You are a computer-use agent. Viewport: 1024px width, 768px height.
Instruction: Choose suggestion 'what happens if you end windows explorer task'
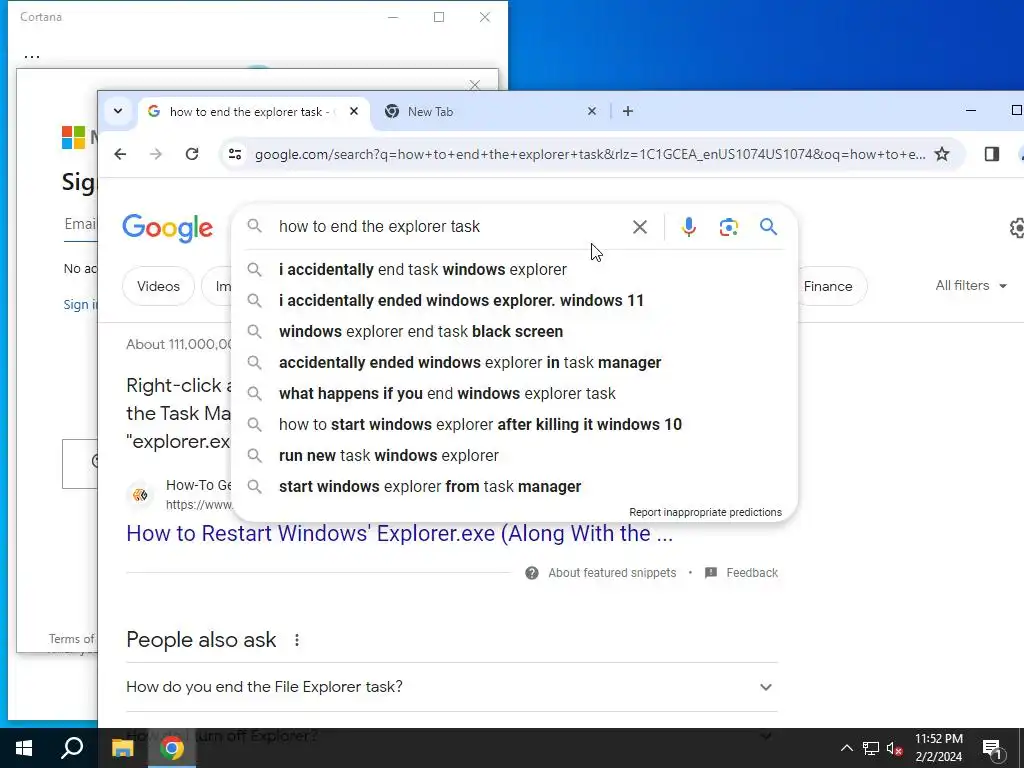pyautogui.click(x=515, y=393)
